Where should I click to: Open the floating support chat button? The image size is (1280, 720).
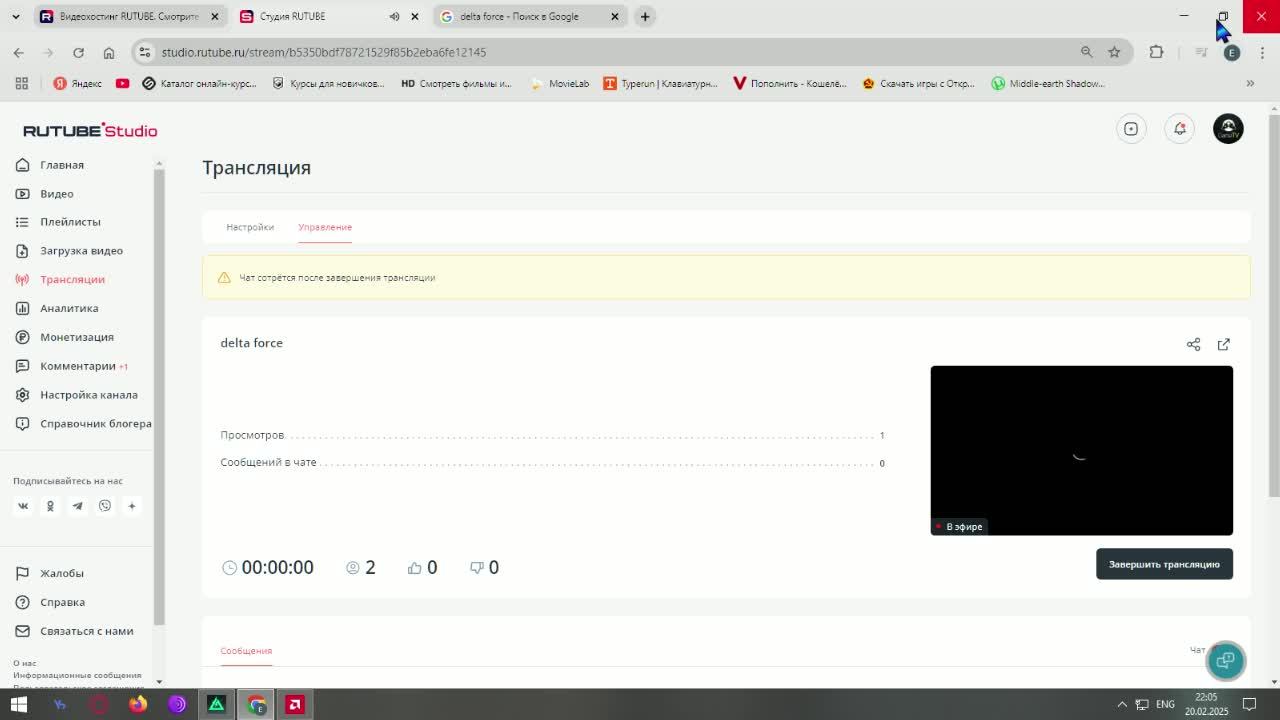[1226, 660]
